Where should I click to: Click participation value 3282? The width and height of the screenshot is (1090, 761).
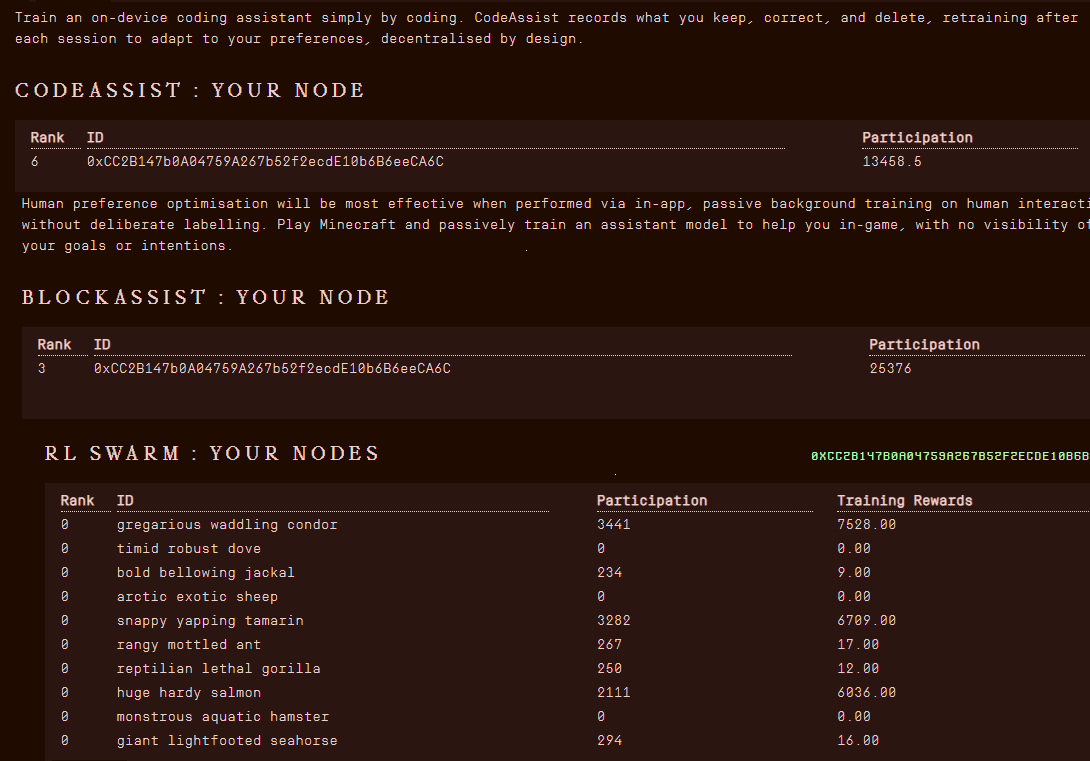[x=613, y=621]
